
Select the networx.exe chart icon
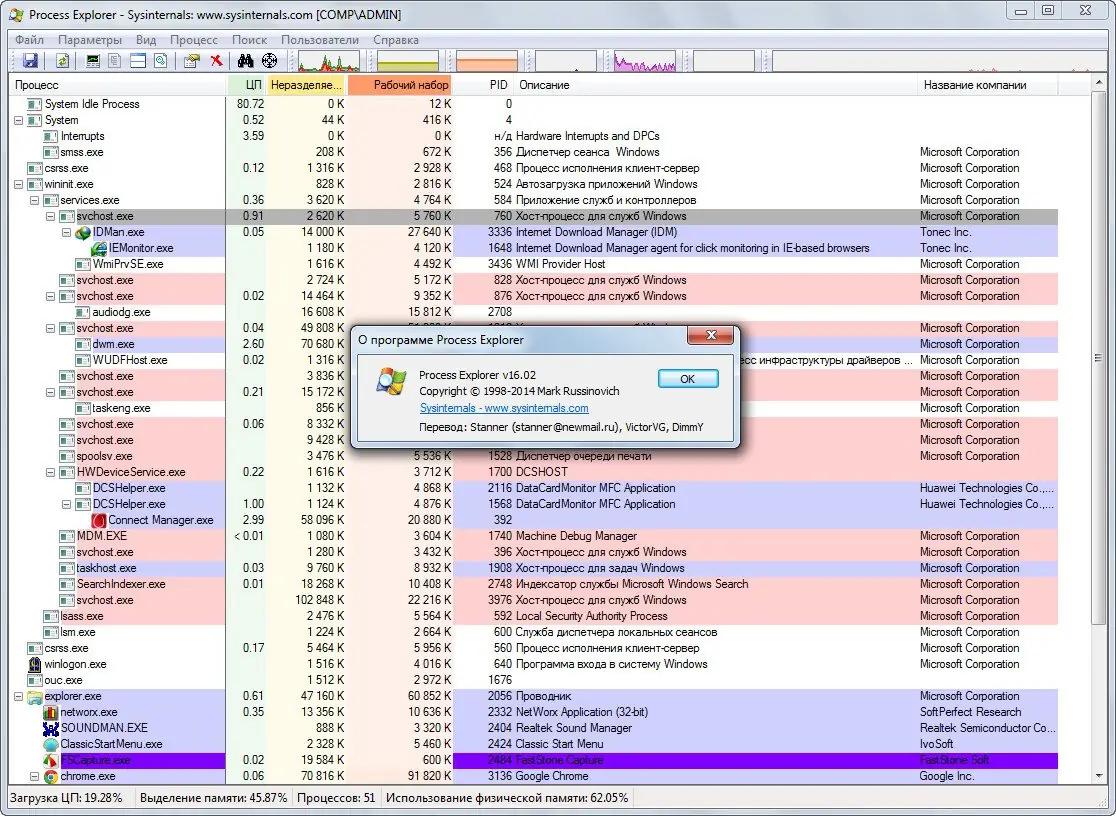point(51,712)
